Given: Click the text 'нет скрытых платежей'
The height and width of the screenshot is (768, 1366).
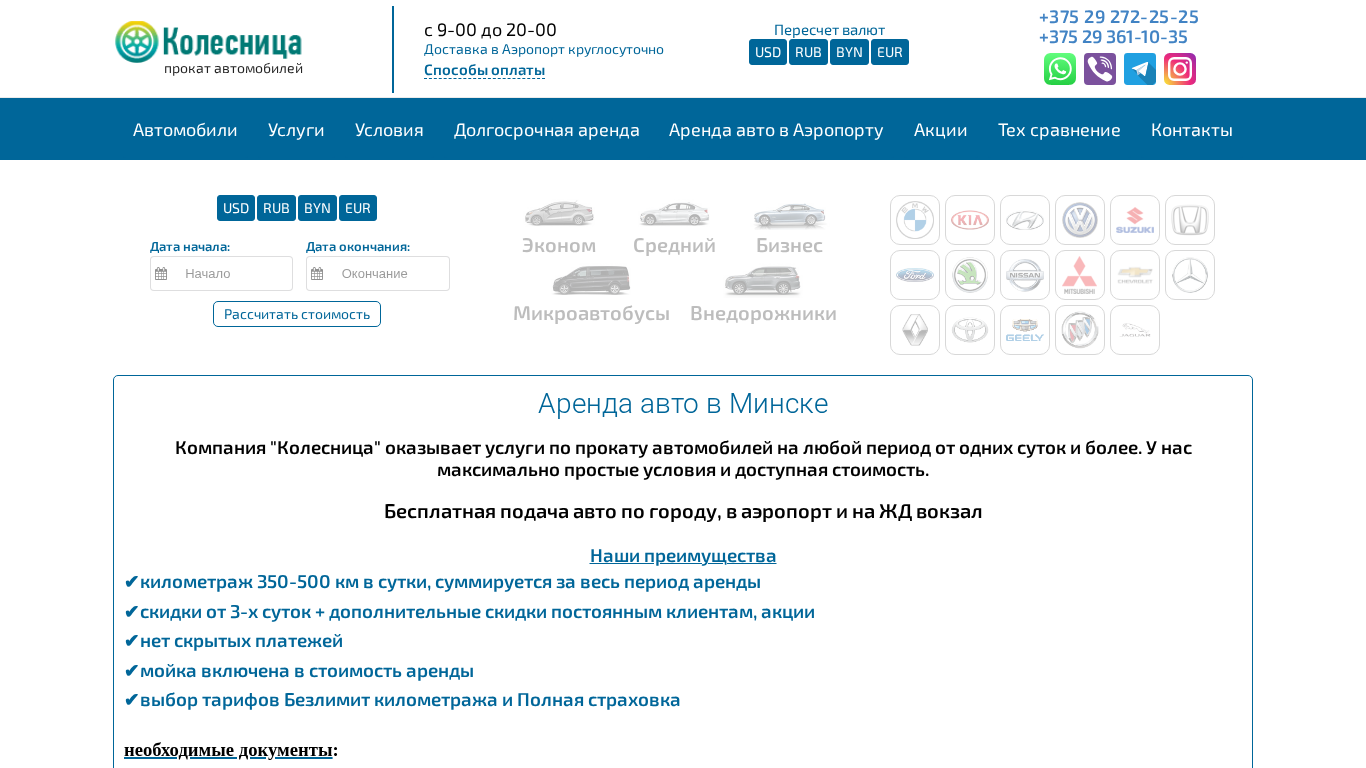Looking at the screenshot, I should point(241,641).
